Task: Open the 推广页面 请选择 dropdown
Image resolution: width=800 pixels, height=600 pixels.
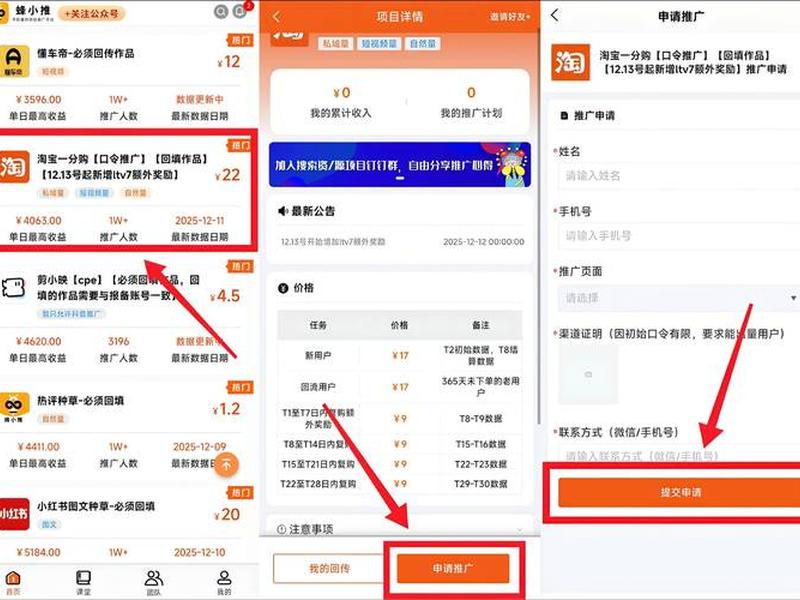Action: [x=679, y=298]
